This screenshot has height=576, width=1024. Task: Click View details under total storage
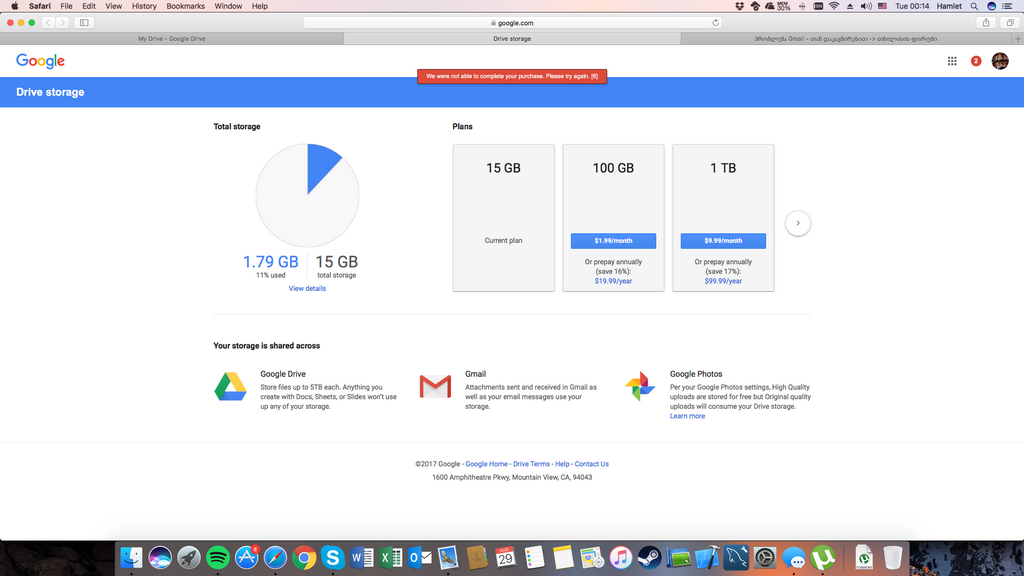point(307,288)
